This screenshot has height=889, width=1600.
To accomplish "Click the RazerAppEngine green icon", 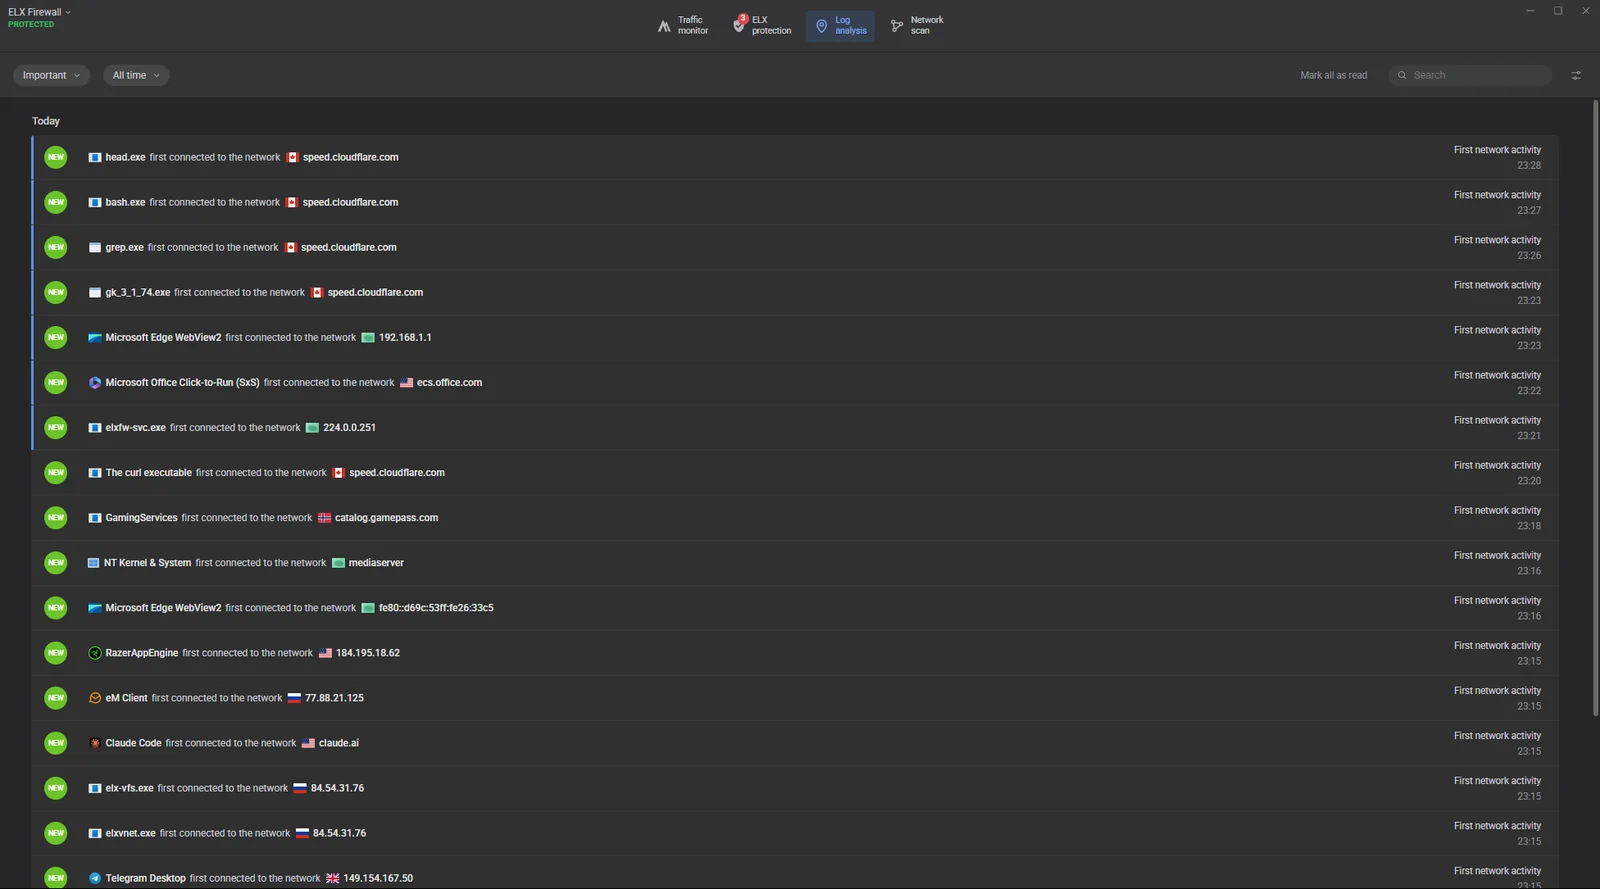I will 95,653.
